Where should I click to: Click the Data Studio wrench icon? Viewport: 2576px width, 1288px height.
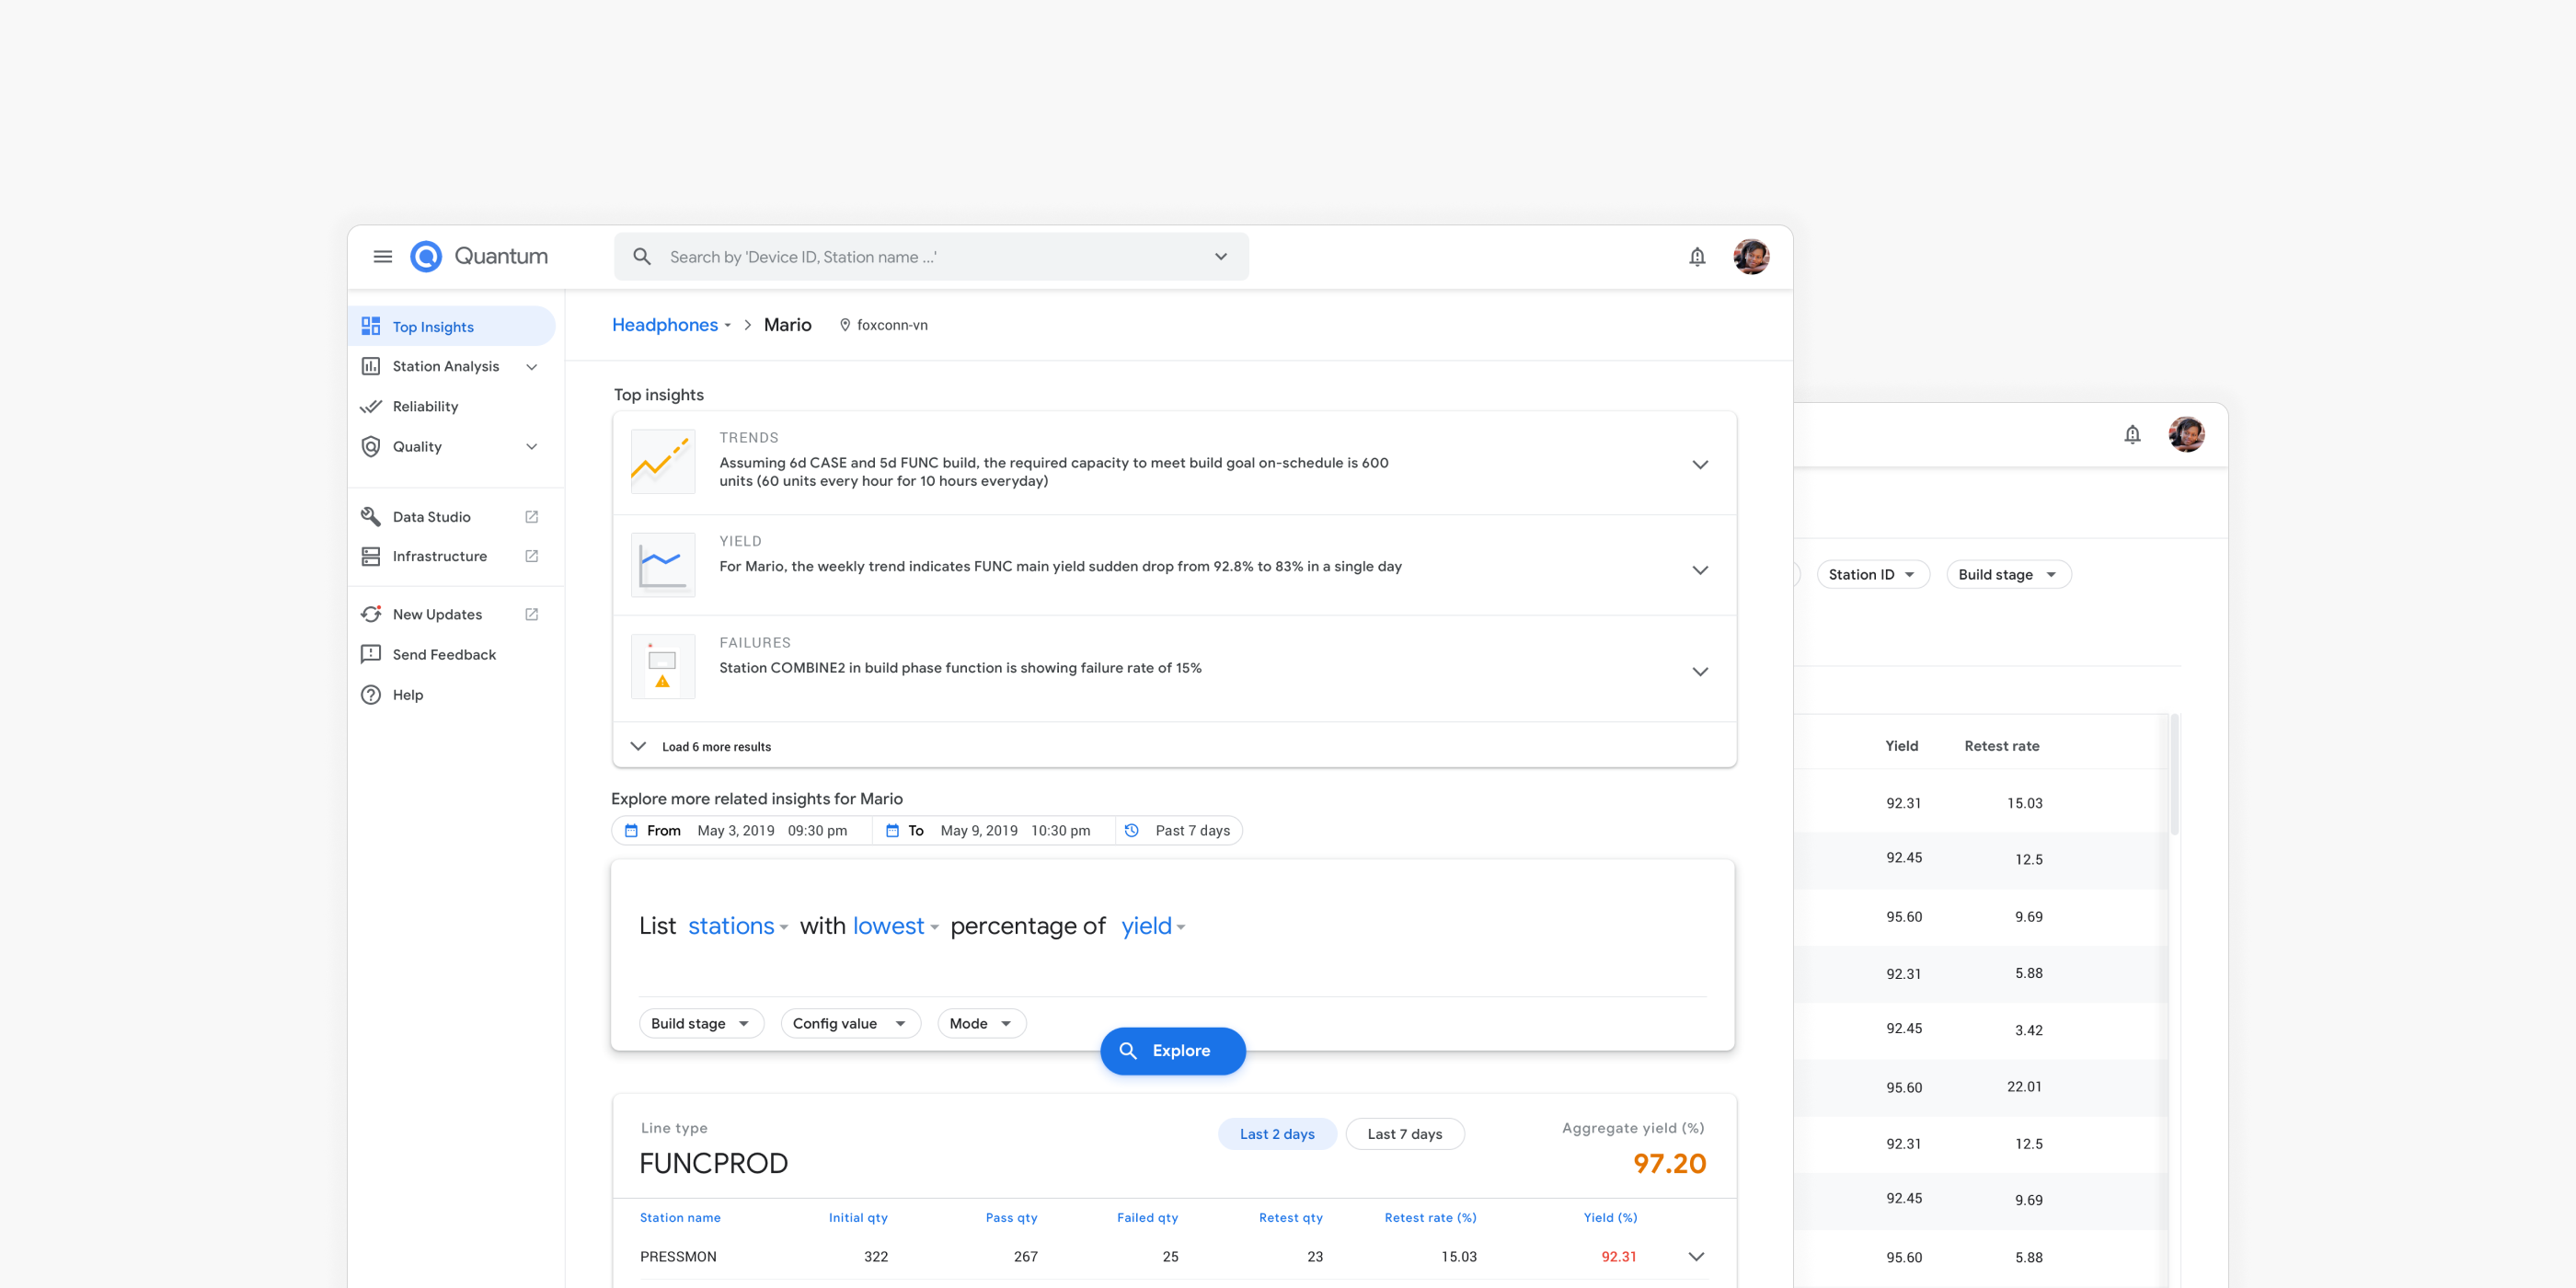(x=371, y=517)
